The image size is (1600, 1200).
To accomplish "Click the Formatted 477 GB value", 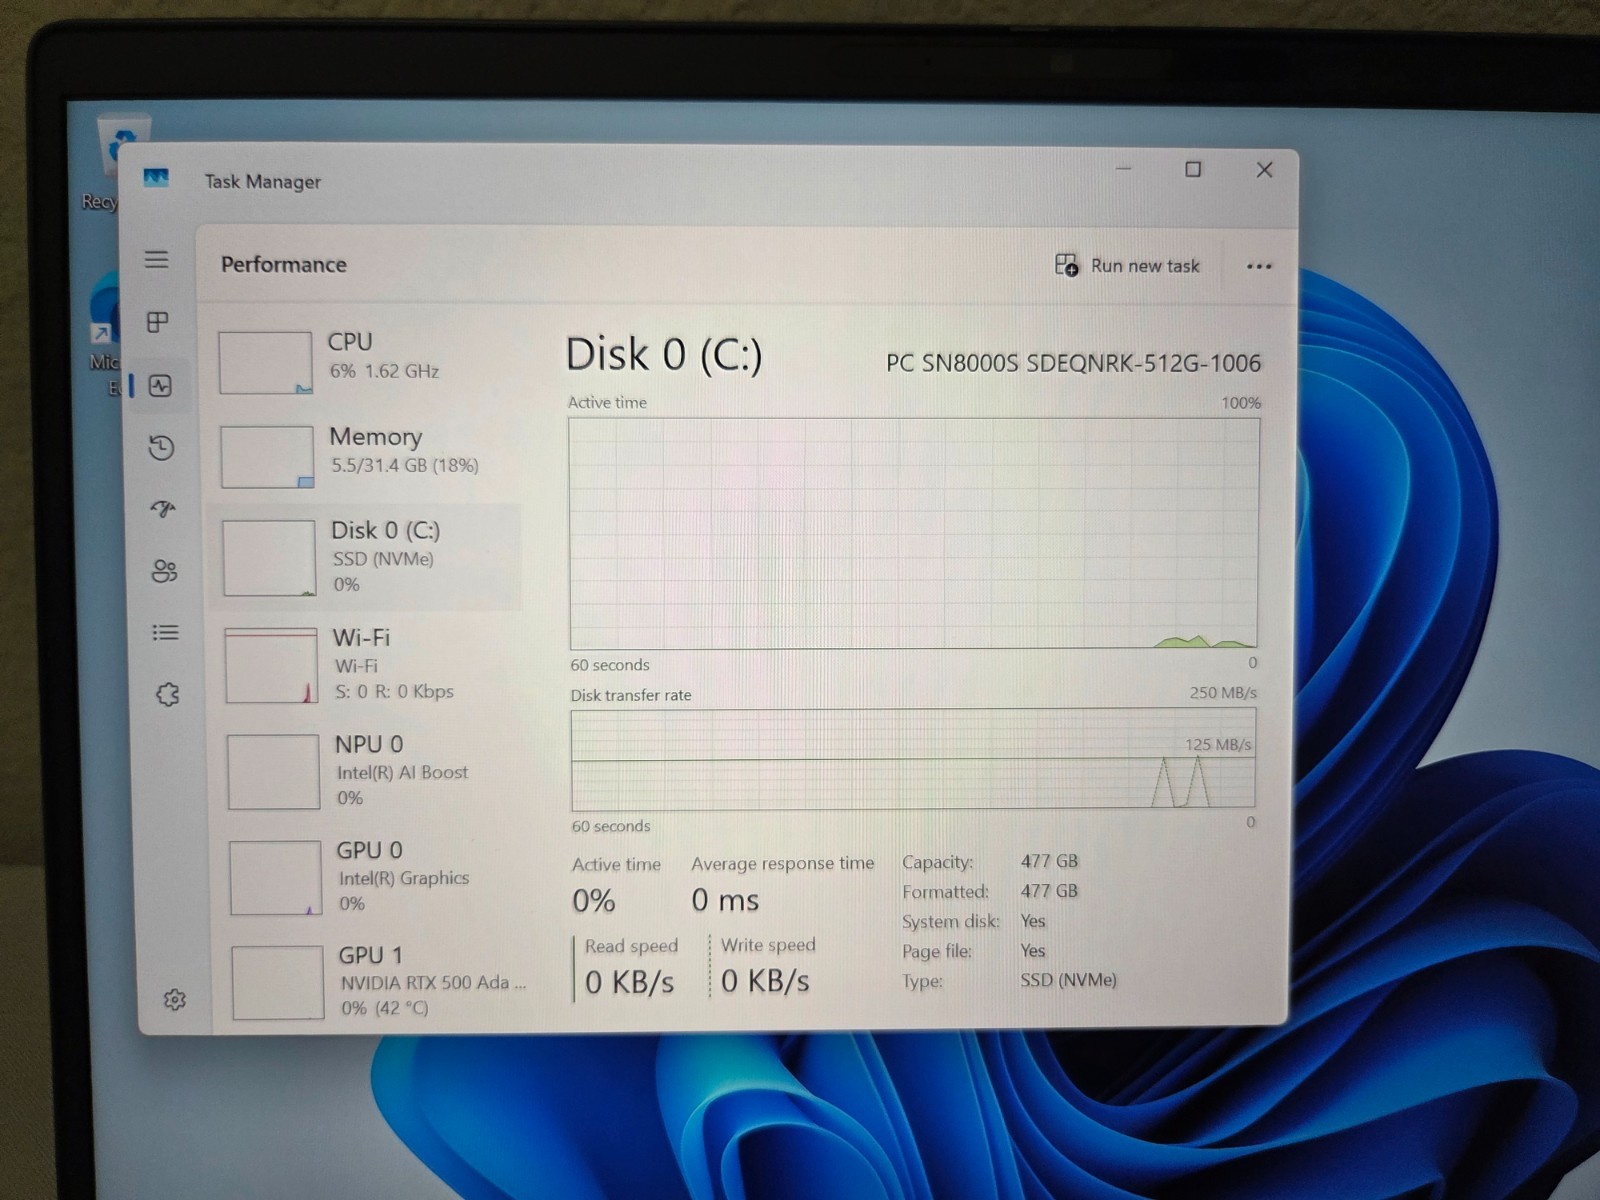I will 1049,891.
